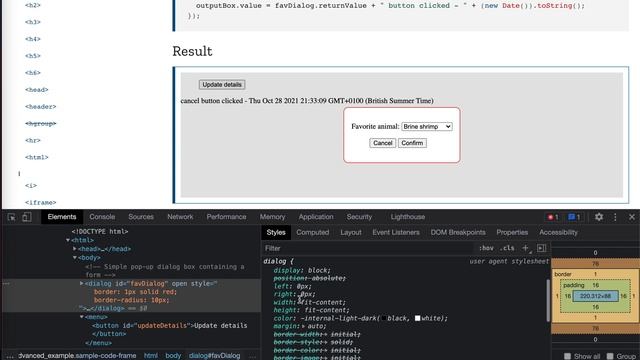Open the <hgroup> sidebar link
Viewport: 640px width, 360px height.
point(40,123)
